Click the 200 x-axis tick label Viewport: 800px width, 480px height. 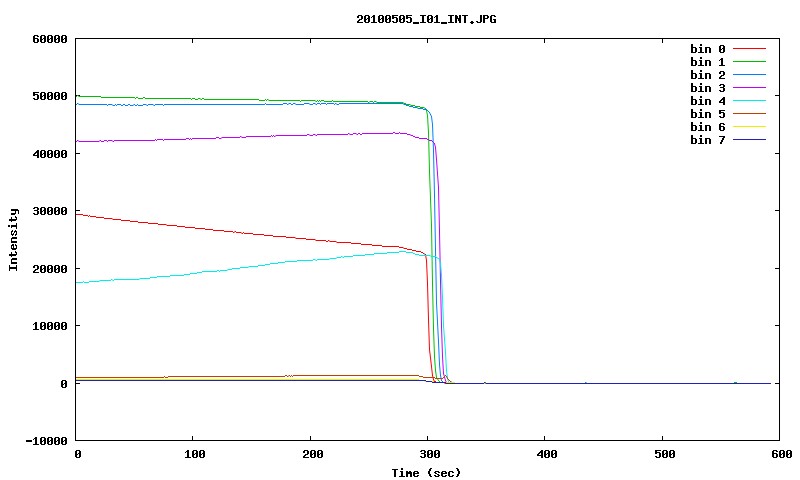pos(312,454)
